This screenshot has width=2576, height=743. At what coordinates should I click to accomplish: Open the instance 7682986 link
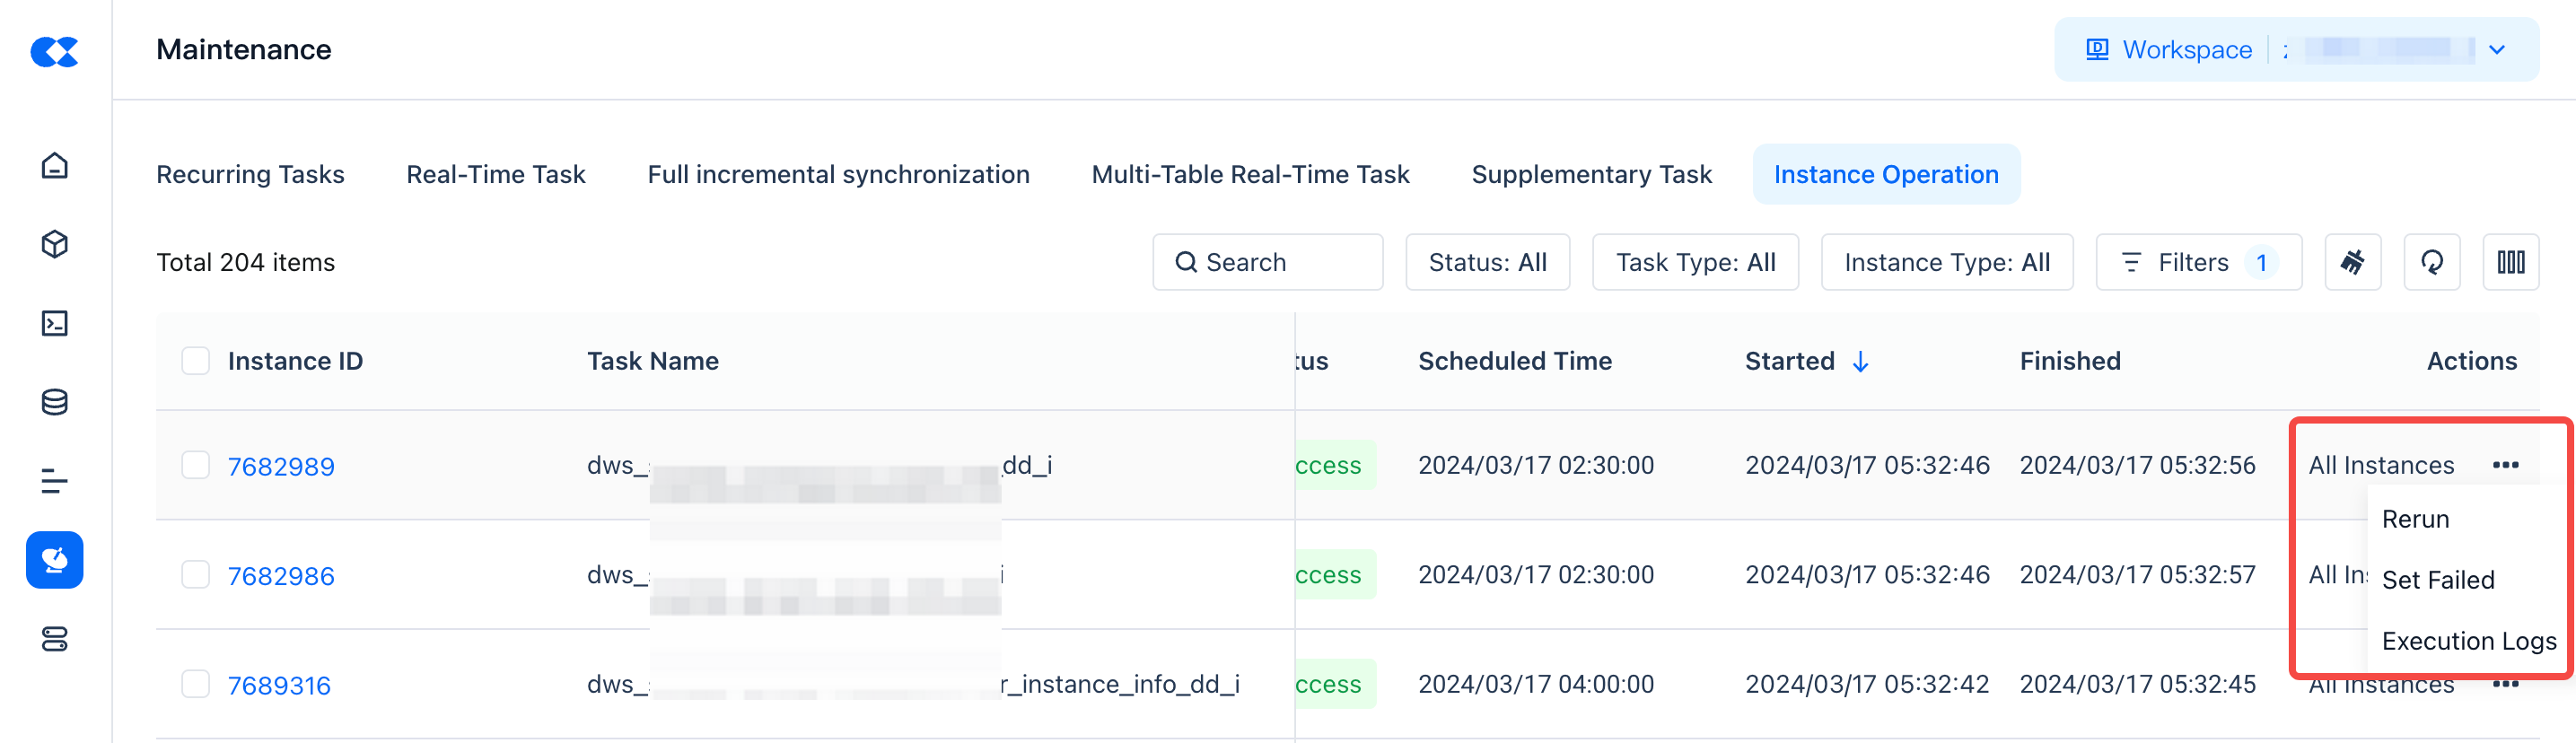pyautogui.click(x=281, y=576)
